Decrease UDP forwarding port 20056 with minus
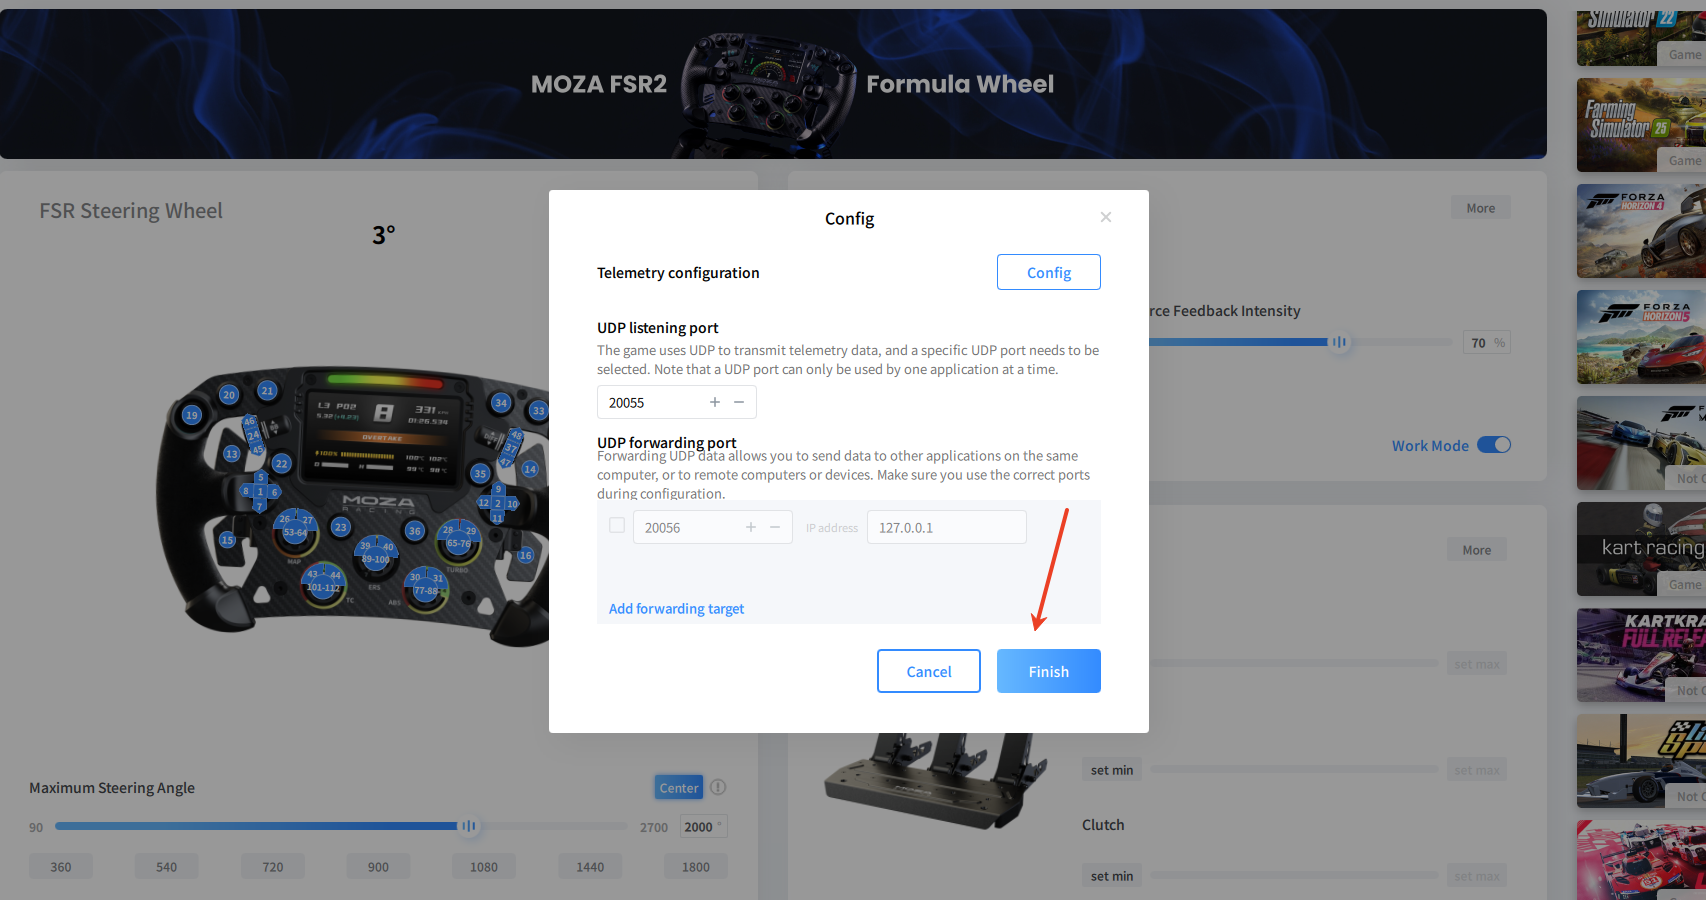The width and height of the screenshot is (1706, 900). coord(775,527)
